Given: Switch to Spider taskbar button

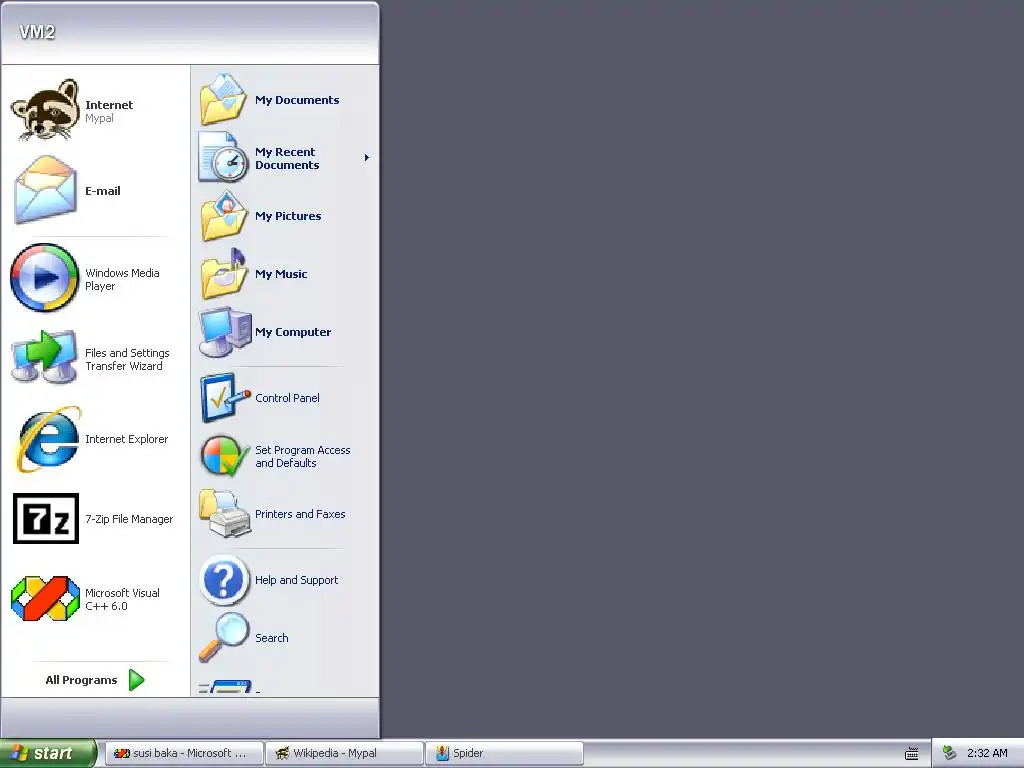Looking at the screenshot, I should tap(504, 753).
